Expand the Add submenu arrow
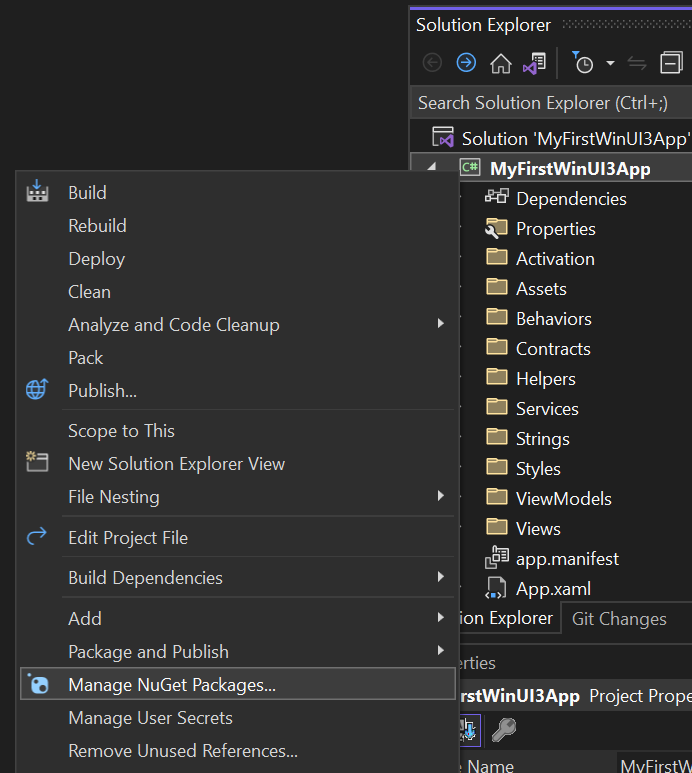The width and height of the screenshot is (692, 773). [x=441, y=617]
